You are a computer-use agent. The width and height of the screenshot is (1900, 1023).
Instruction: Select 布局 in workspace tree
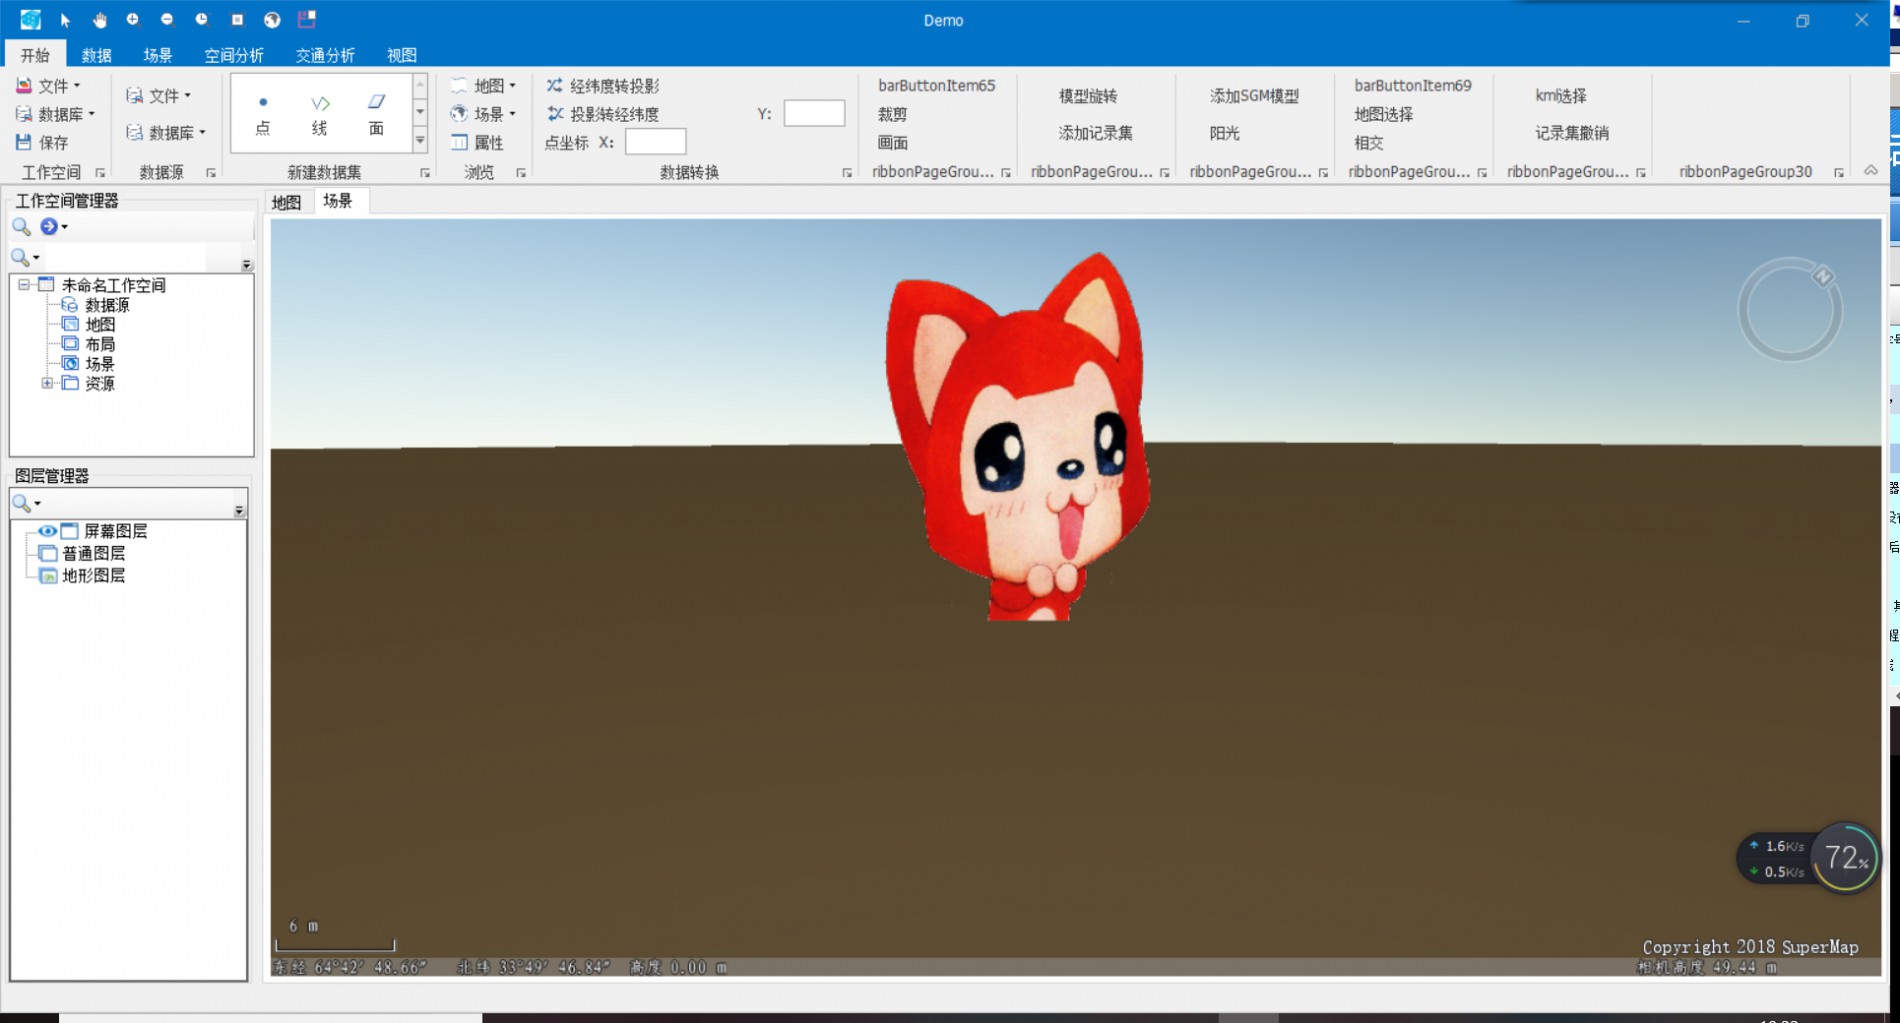(100, 344)
